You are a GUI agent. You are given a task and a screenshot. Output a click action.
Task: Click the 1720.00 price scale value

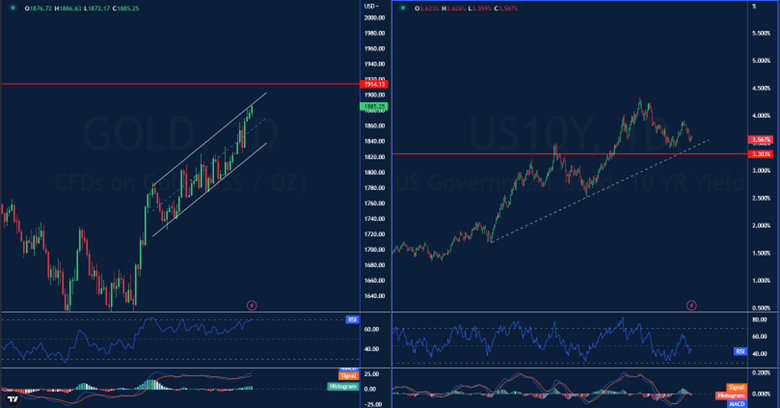pyautogui.click(x=375, y=234)
